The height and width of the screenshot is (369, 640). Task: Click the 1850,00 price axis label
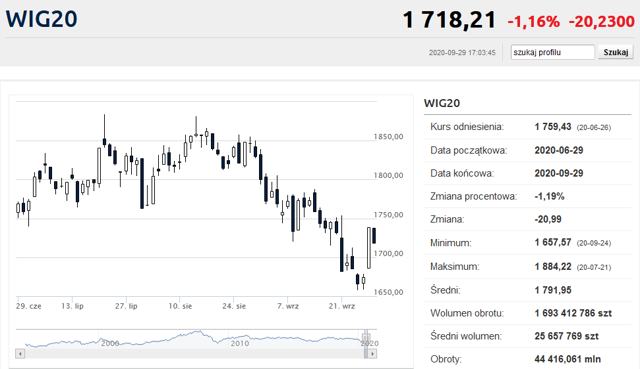pos(389,136)
